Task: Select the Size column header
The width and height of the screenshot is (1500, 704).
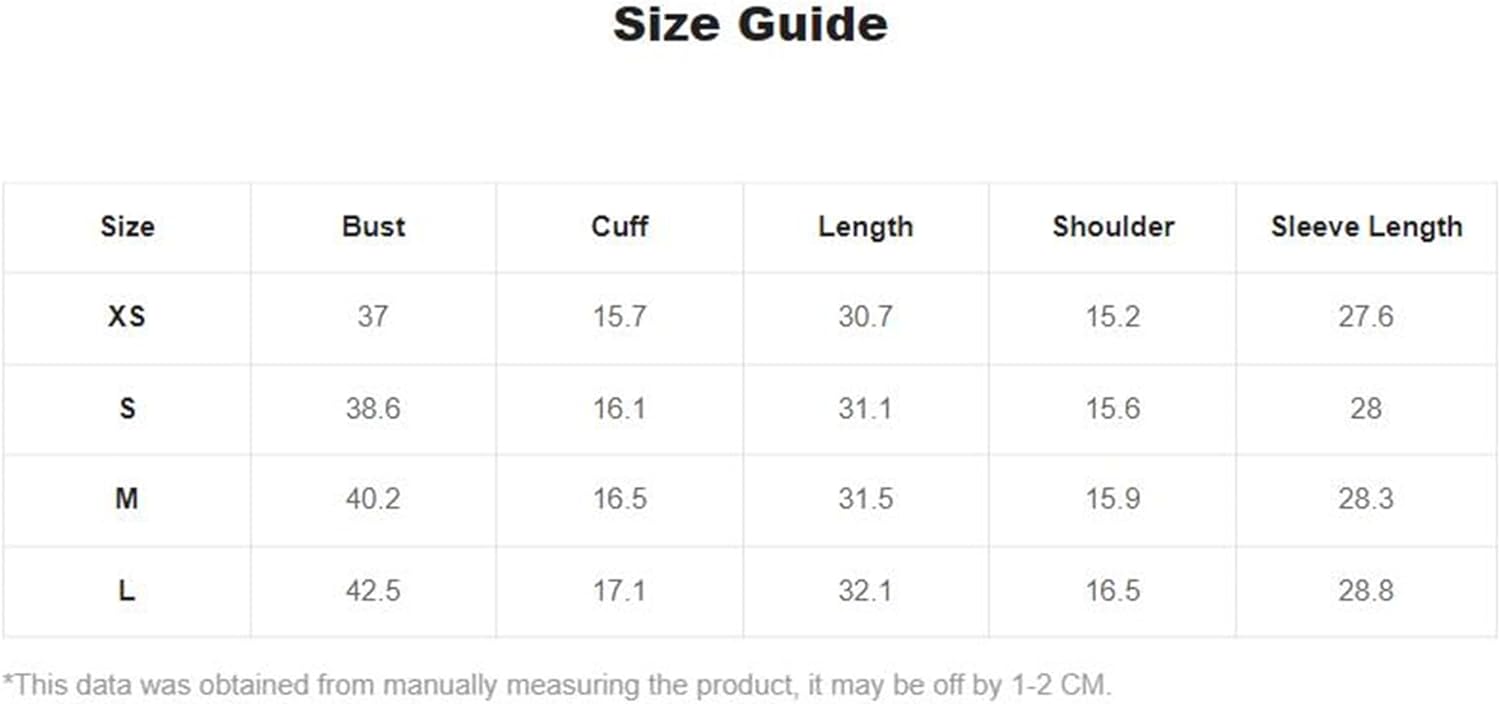Action: pyautogui.click(x=127, y=227)
